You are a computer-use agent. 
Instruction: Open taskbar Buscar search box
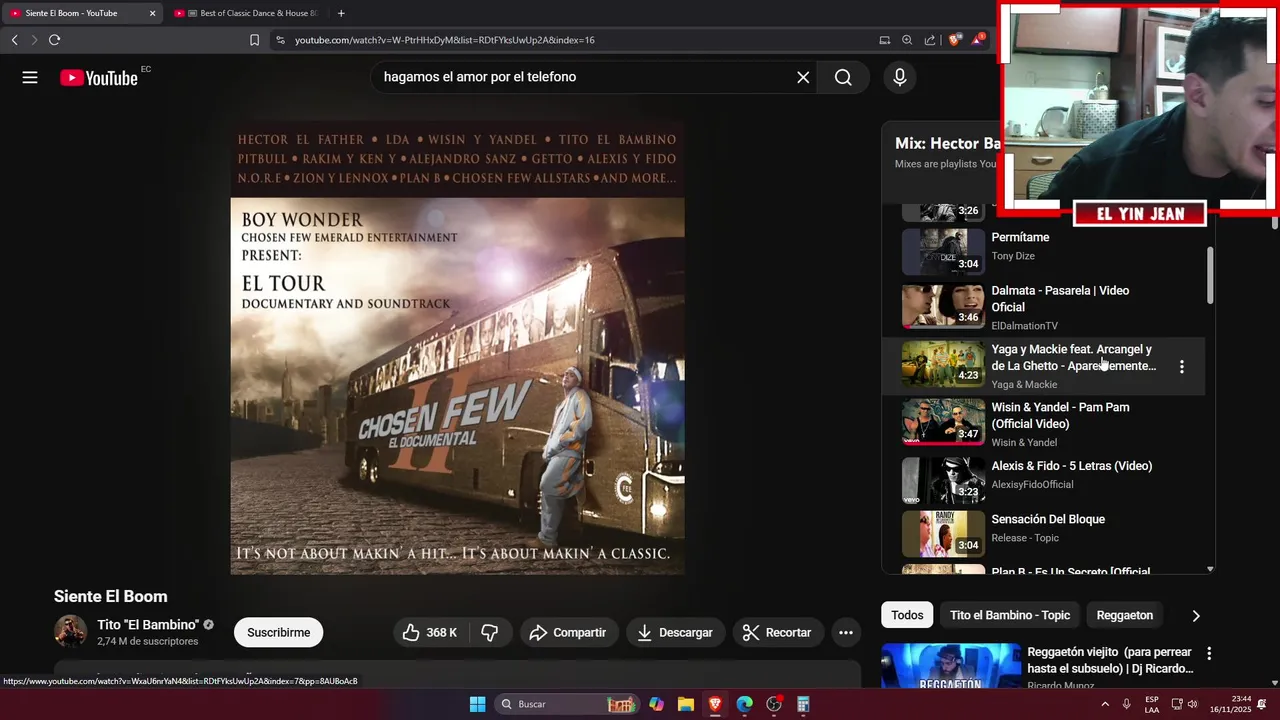click(567, 704)
